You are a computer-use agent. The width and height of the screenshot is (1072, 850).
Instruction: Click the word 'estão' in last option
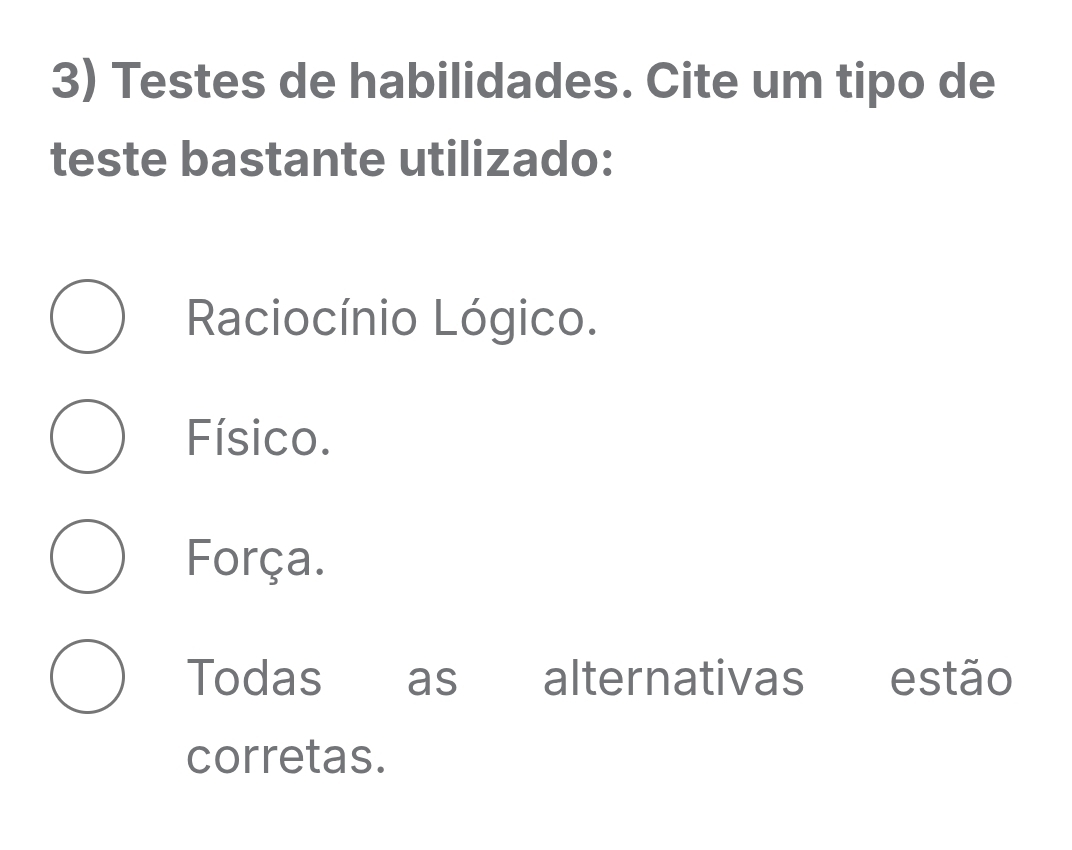(x=951, y=678)
